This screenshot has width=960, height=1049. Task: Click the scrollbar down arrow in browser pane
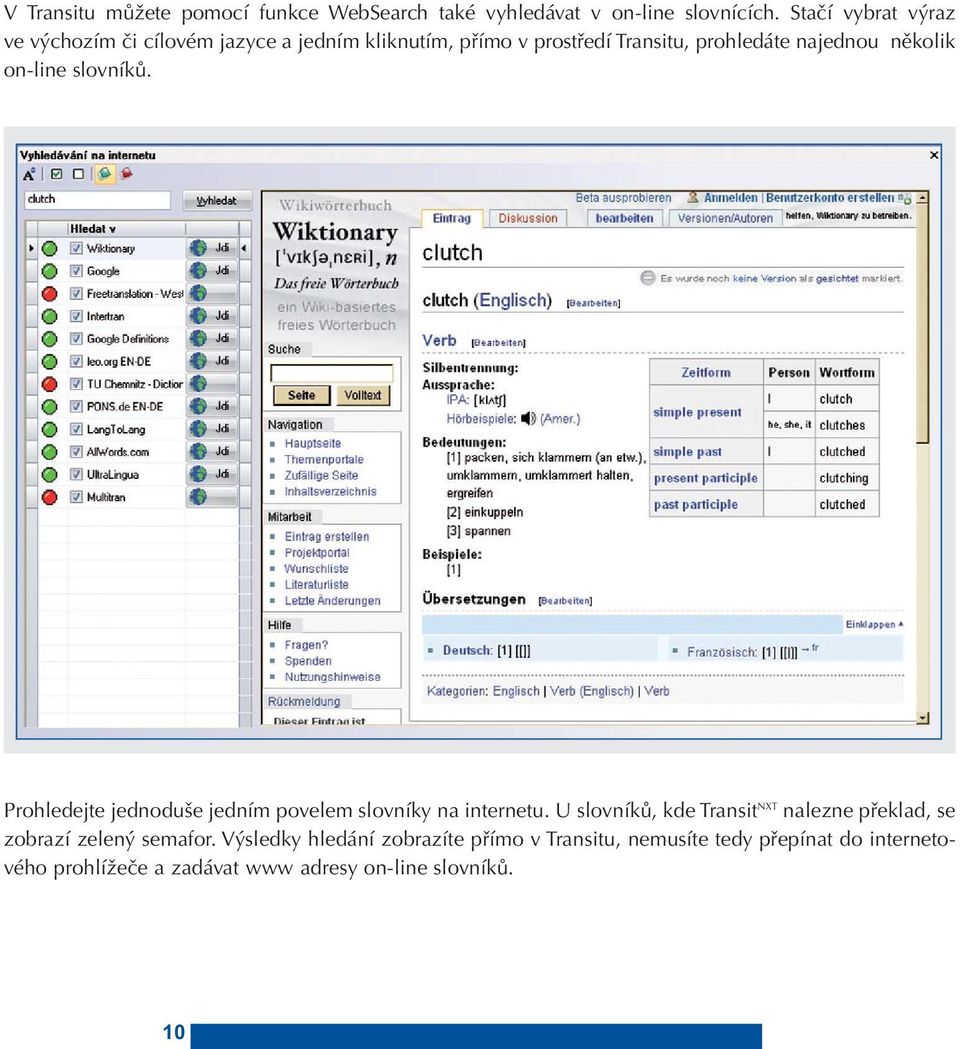(x=923, y=718)
